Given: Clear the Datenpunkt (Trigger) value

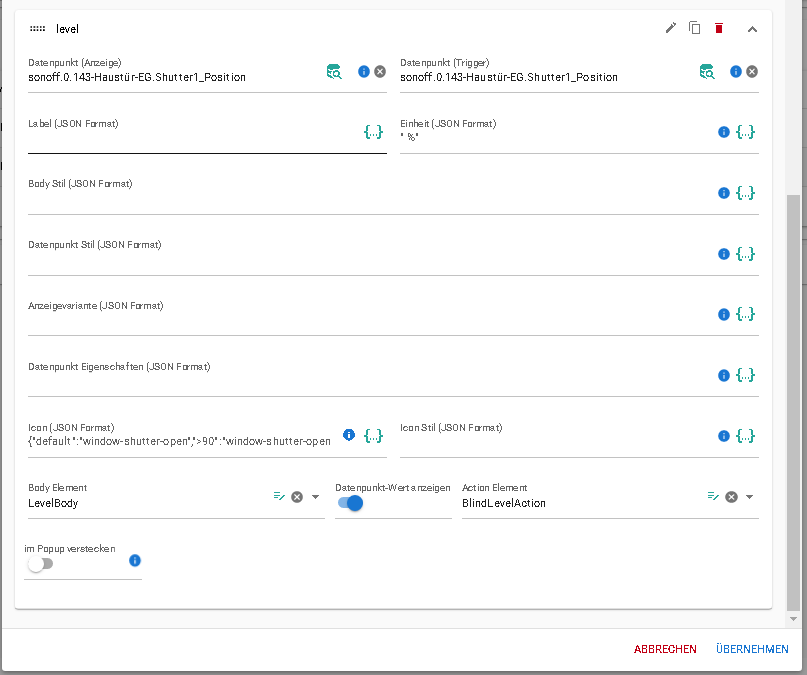Looking at the screenshot, I should [752, 72].
